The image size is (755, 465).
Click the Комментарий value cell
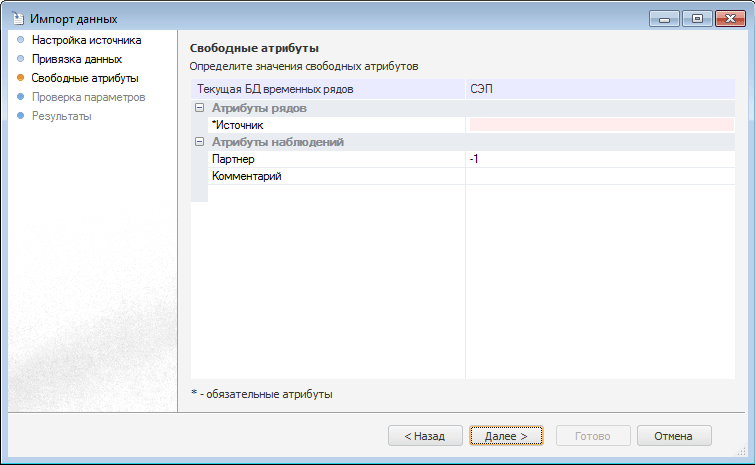(x=600, y=177)
